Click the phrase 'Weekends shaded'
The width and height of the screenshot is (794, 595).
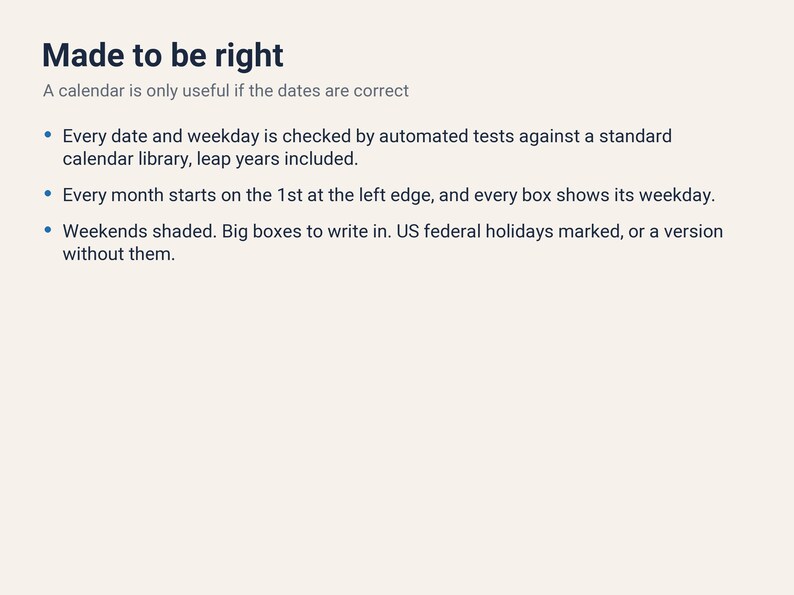coord(138,231)
